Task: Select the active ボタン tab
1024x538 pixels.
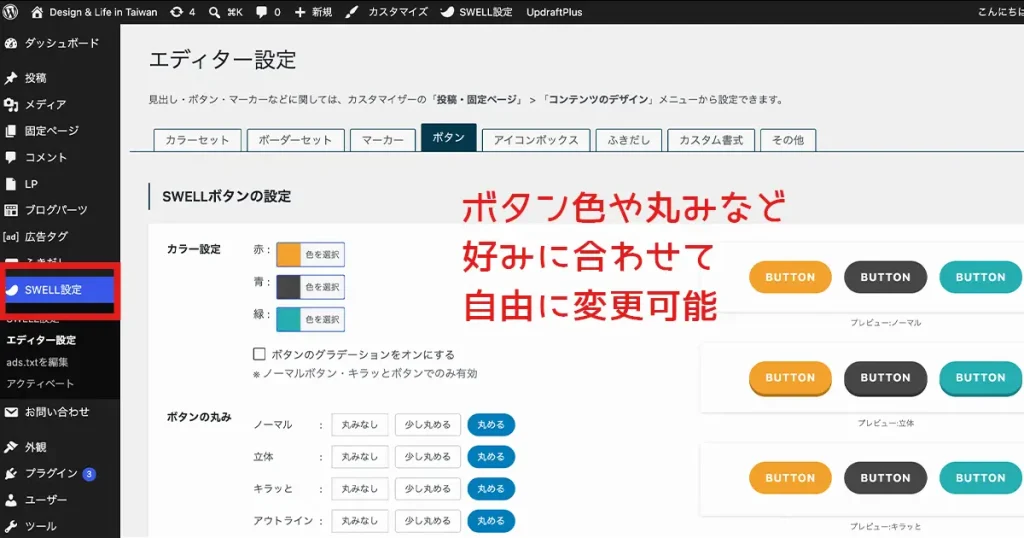Action: click(449, 138)
